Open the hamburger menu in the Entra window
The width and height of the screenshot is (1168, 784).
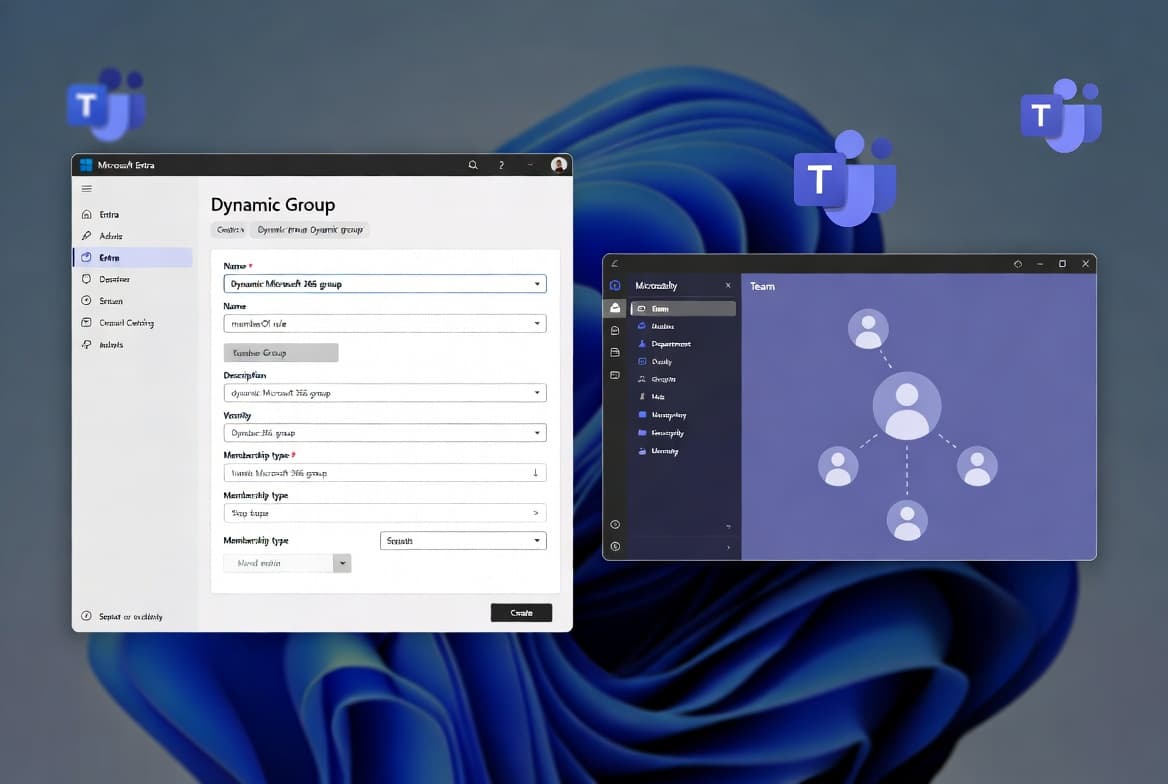86,189
